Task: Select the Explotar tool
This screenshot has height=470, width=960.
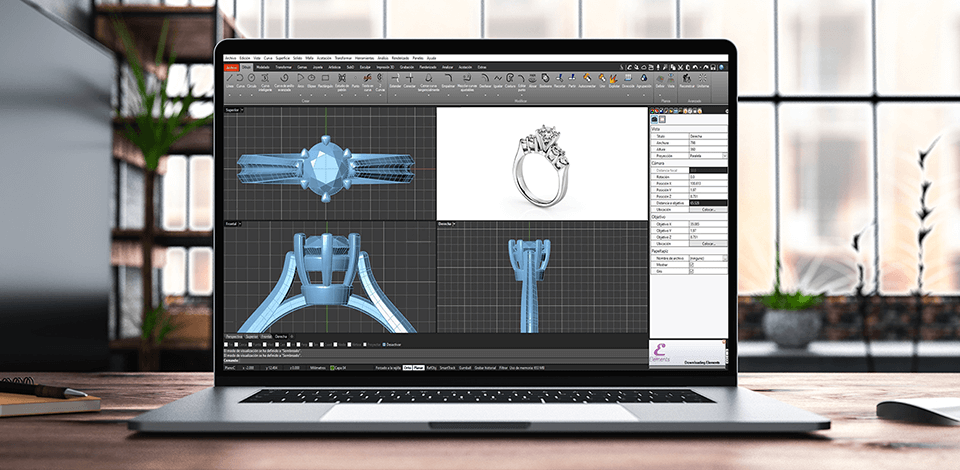Action: tap(614, 78)
